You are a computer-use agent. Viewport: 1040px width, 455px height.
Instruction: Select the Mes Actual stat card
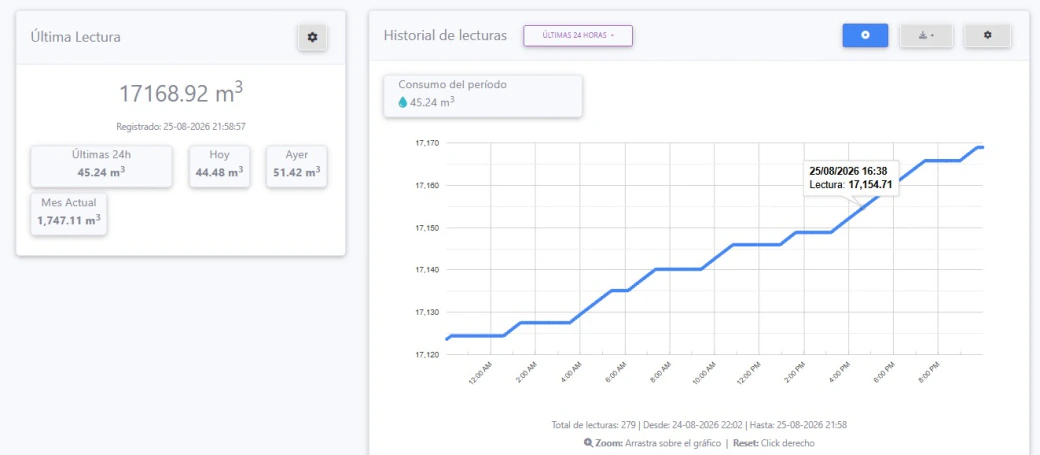(69, 214)
